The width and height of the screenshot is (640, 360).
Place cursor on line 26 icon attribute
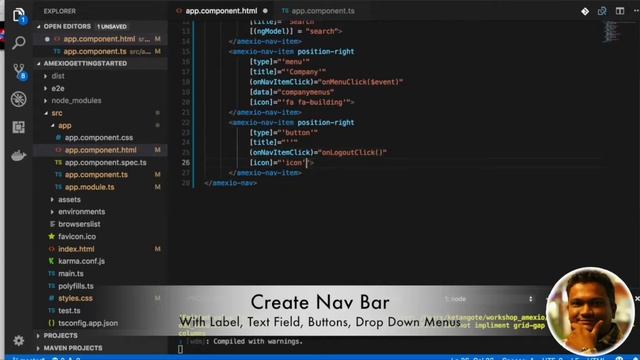[x=281, y=163]
